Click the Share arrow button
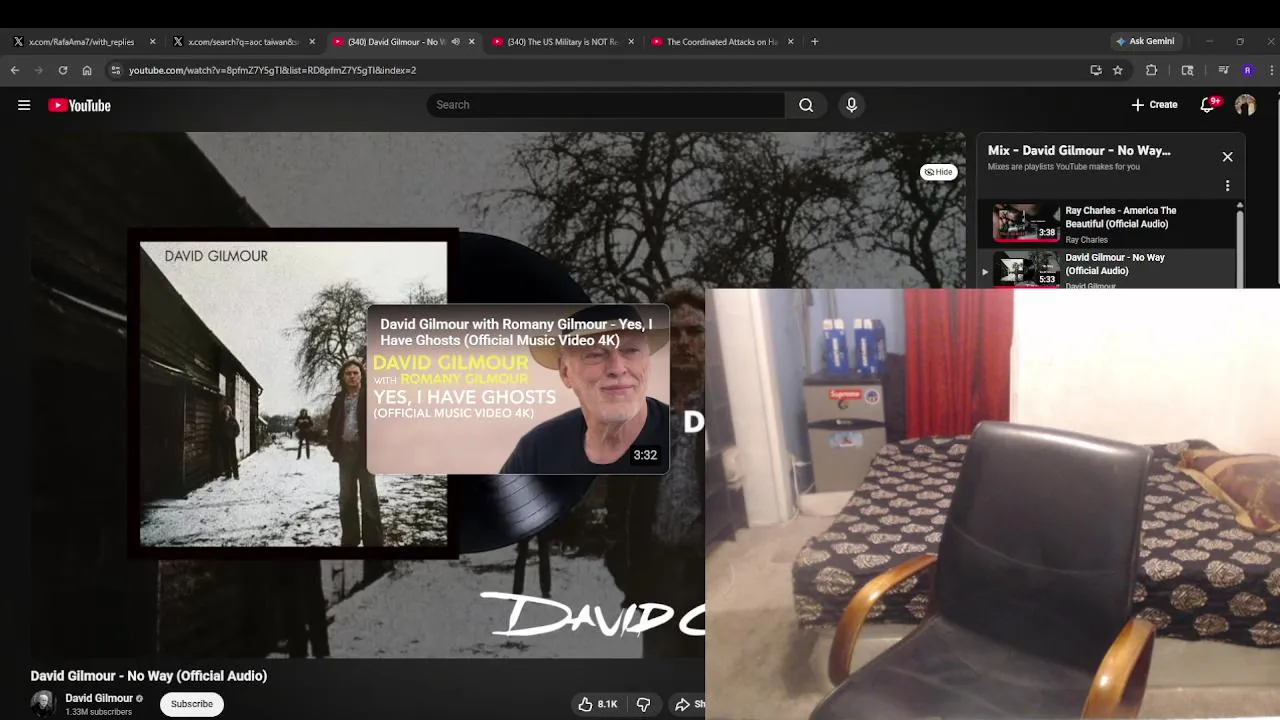This screenshot has height=720, width=1280. pos(688,704)
